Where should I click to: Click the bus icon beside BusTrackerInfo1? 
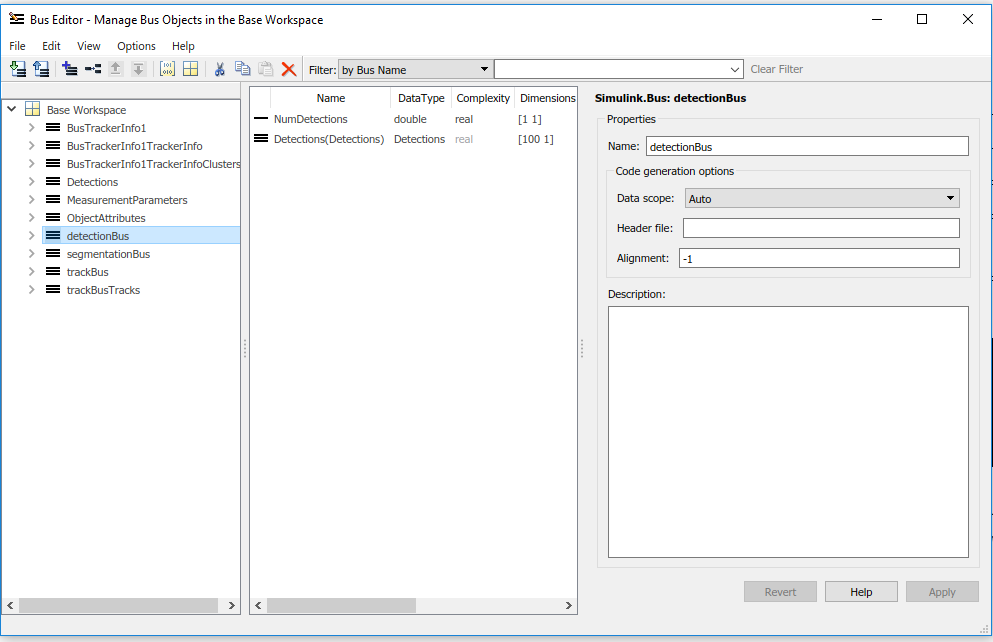coord(53,127)
